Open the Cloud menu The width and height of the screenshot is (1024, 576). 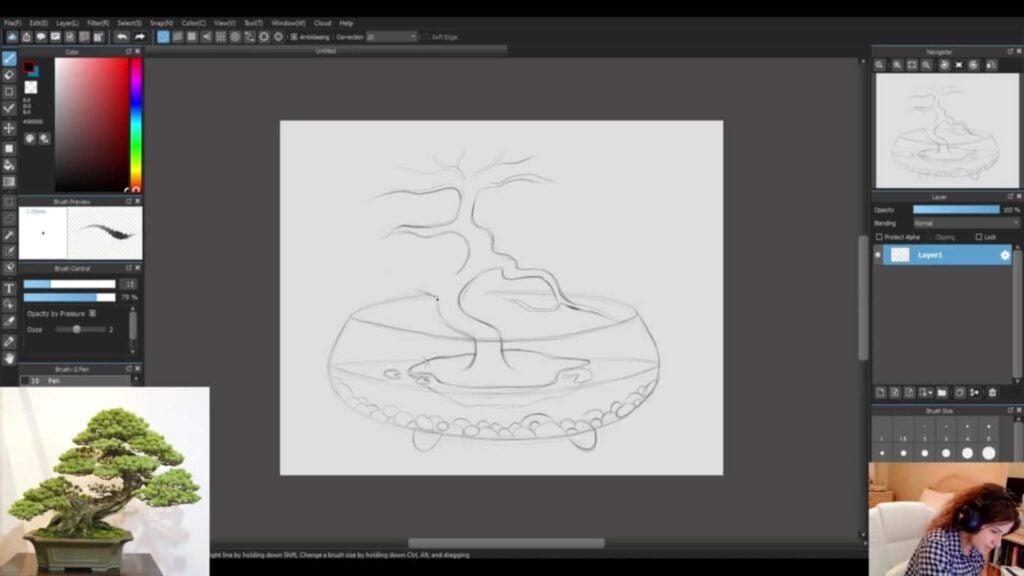click(x=322, y=22)
